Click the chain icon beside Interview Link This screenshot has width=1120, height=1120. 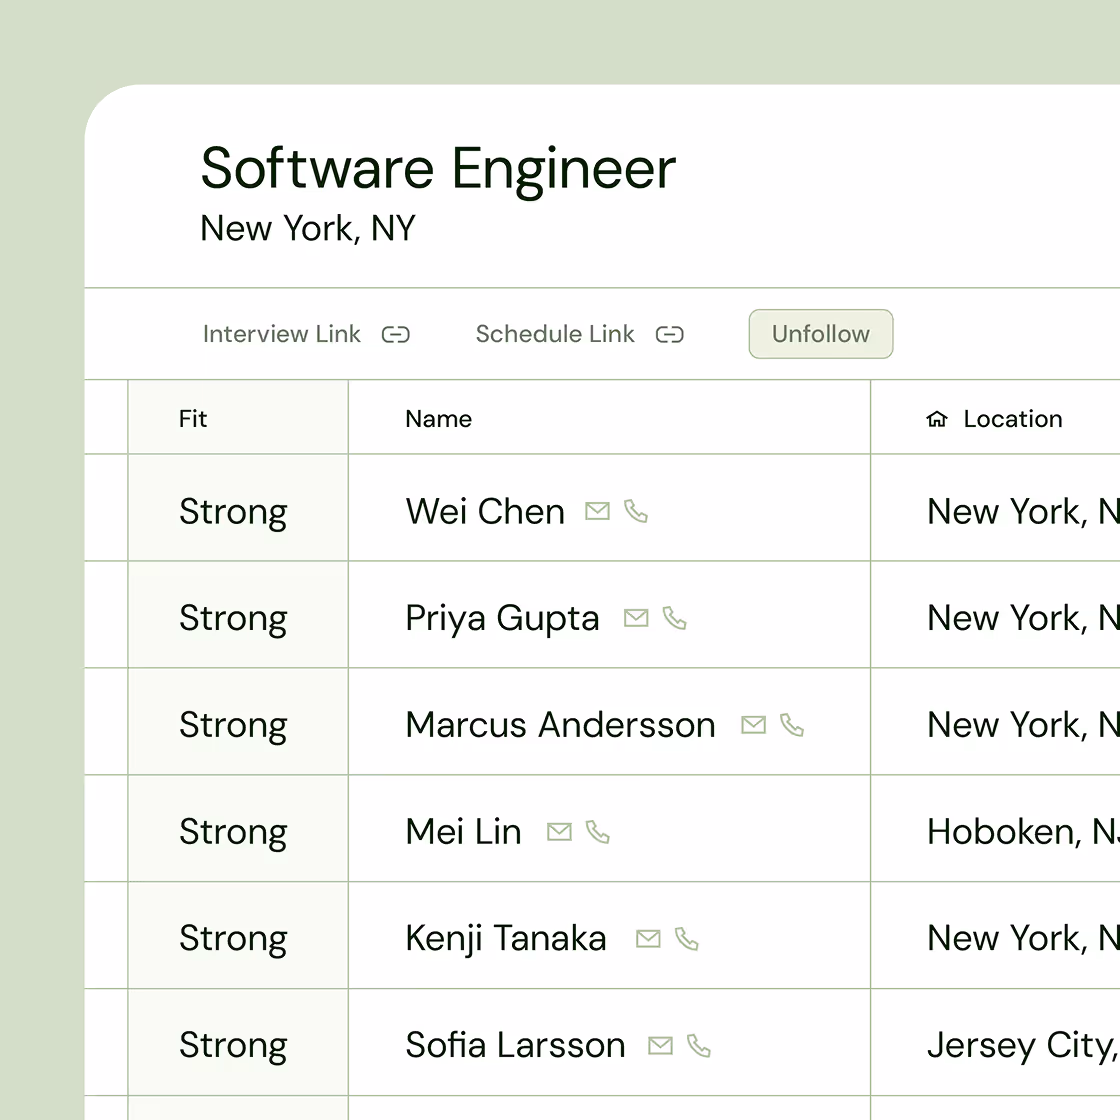[396, 335]
